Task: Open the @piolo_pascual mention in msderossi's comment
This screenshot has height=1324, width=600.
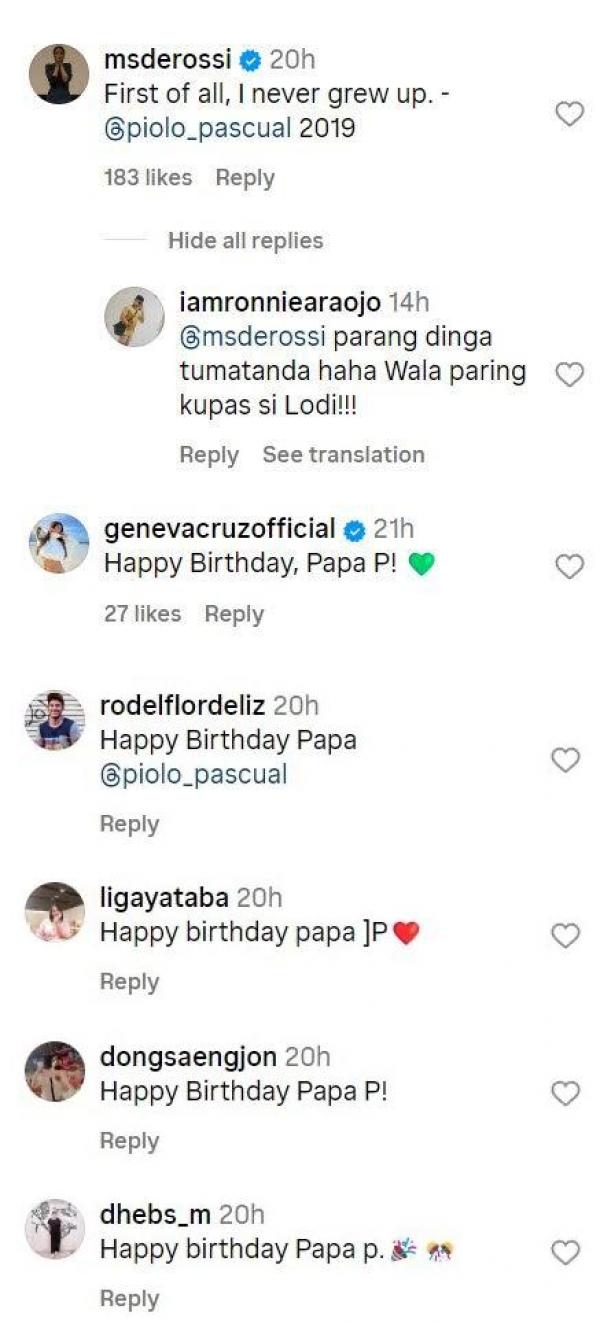Action: pos(197,129)
